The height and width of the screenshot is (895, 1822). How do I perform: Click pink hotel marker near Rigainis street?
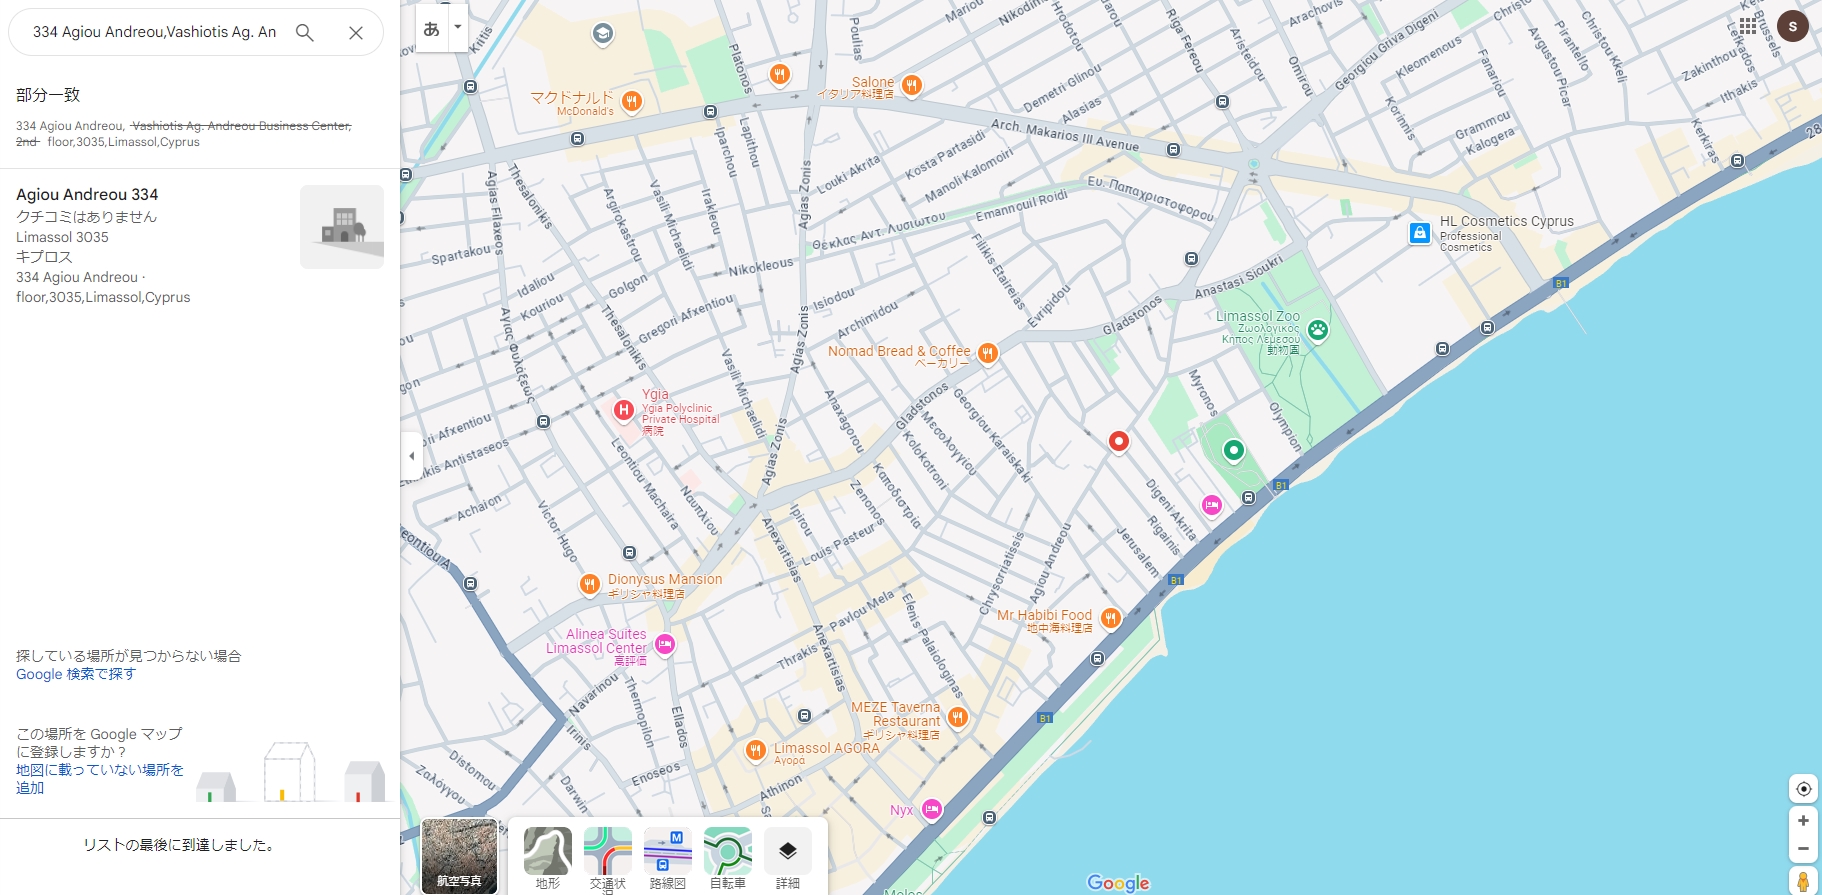1212,505
